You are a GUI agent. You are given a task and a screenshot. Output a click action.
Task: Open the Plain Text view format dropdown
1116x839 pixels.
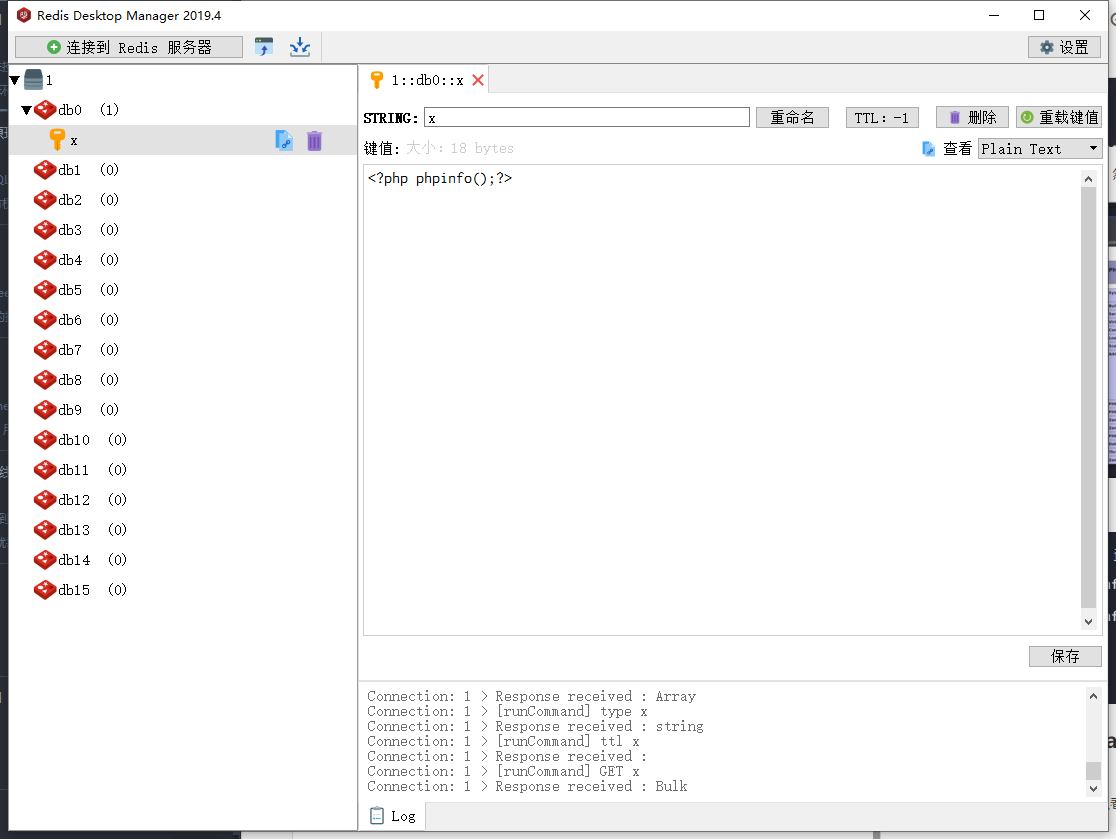pos(1040,149)
